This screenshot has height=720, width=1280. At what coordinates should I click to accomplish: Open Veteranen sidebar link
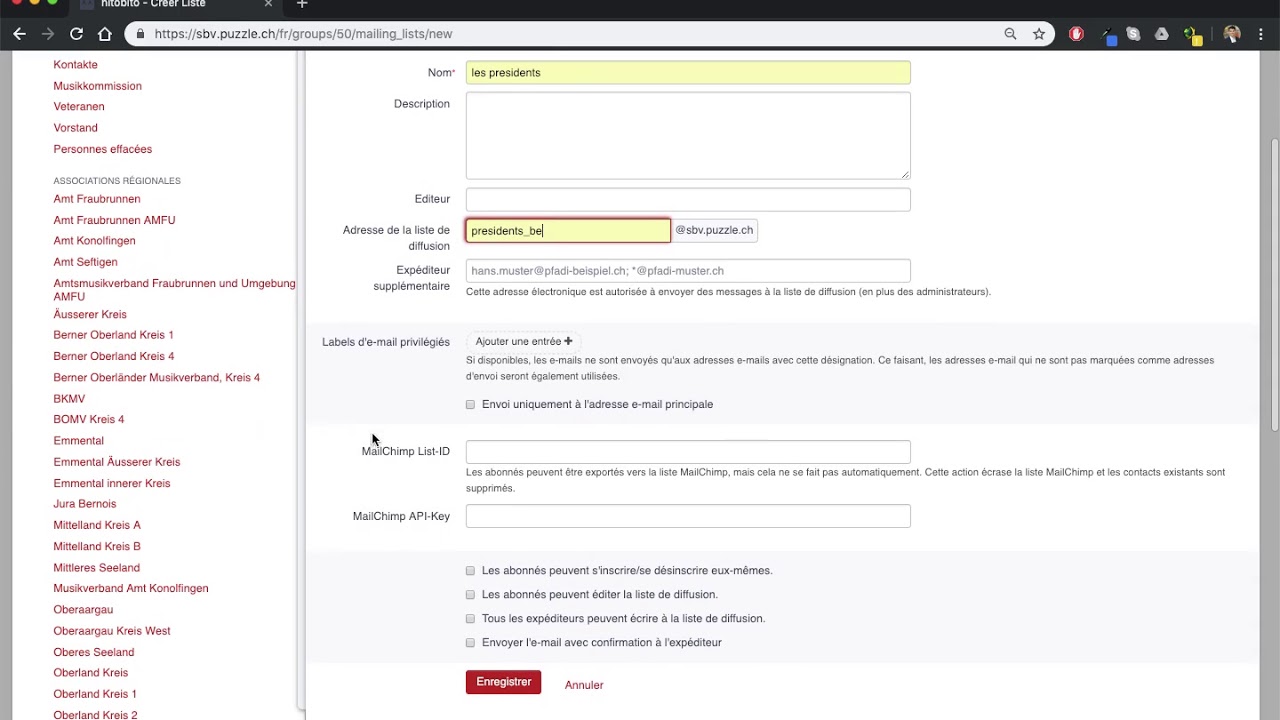[x=79, y=107]
